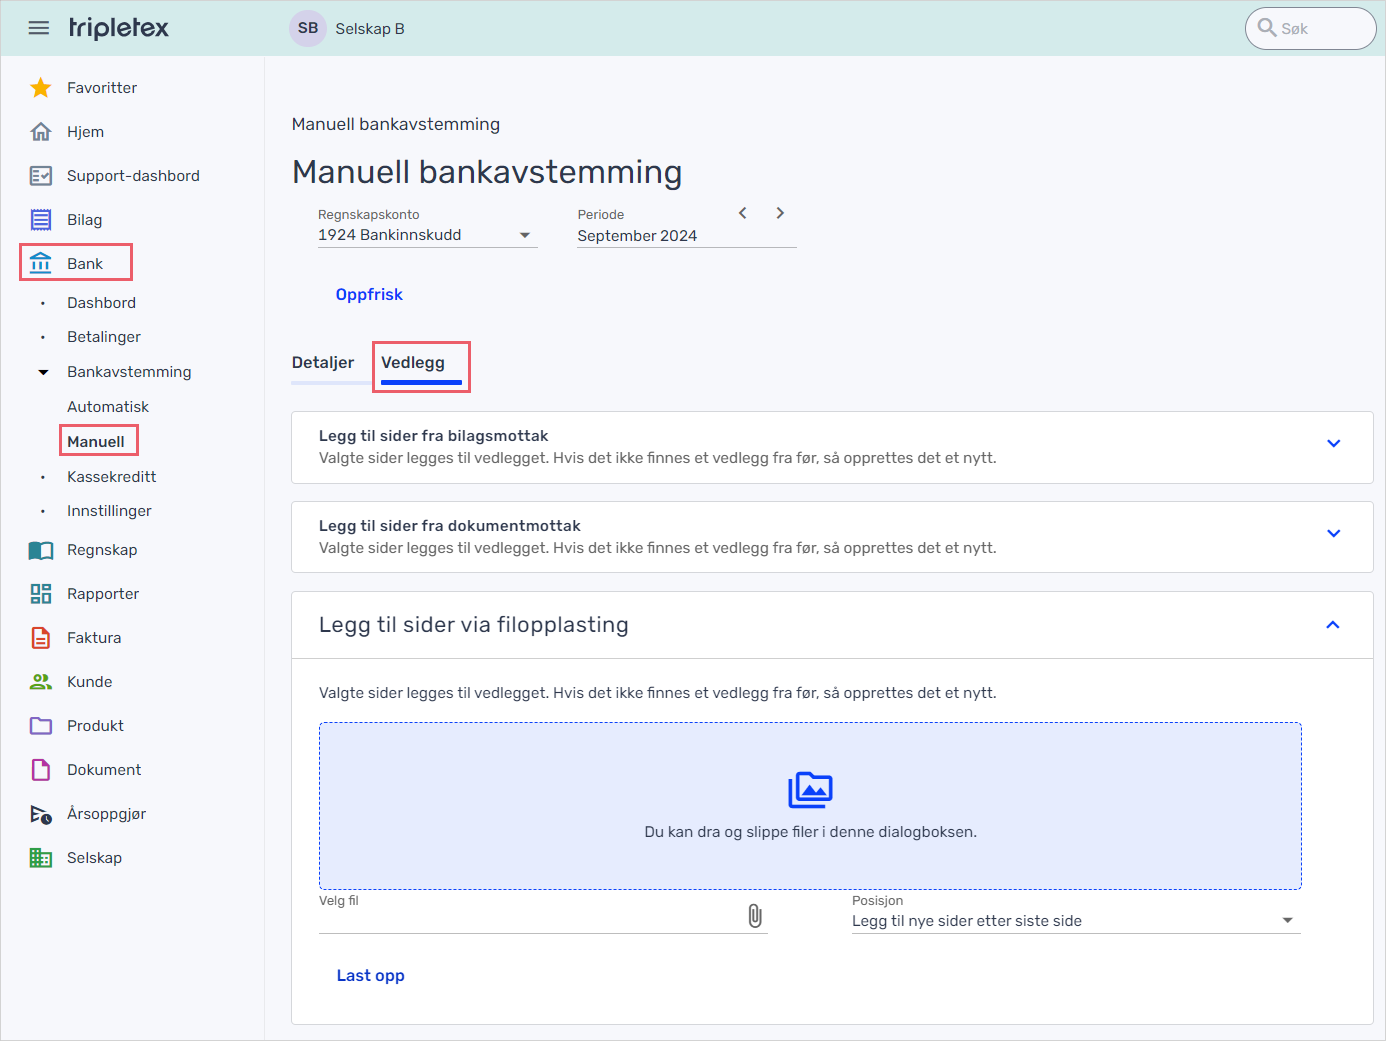Click the Favoritter star icon

(40, 88)
